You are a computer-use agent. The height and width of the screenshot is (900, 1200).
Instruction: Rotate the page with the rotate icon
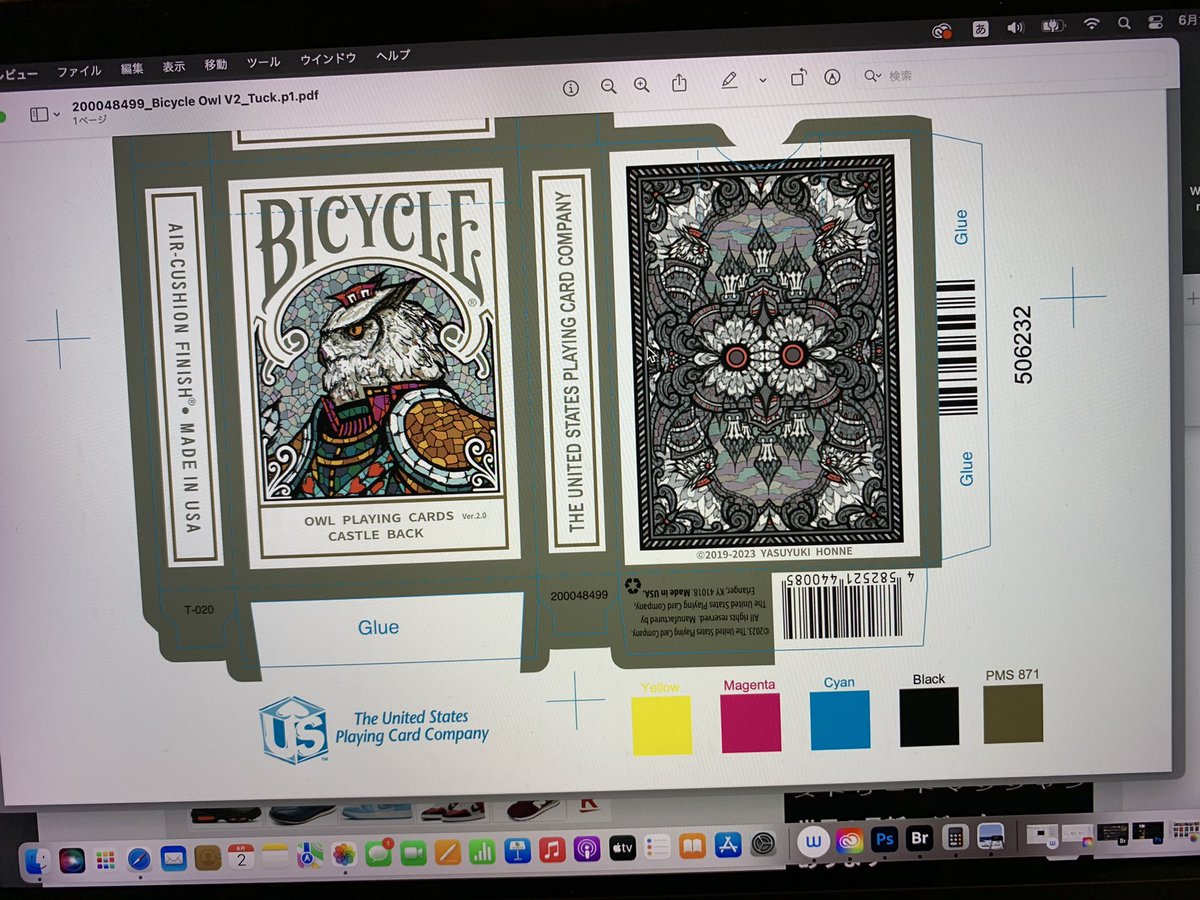pos(798,78)
